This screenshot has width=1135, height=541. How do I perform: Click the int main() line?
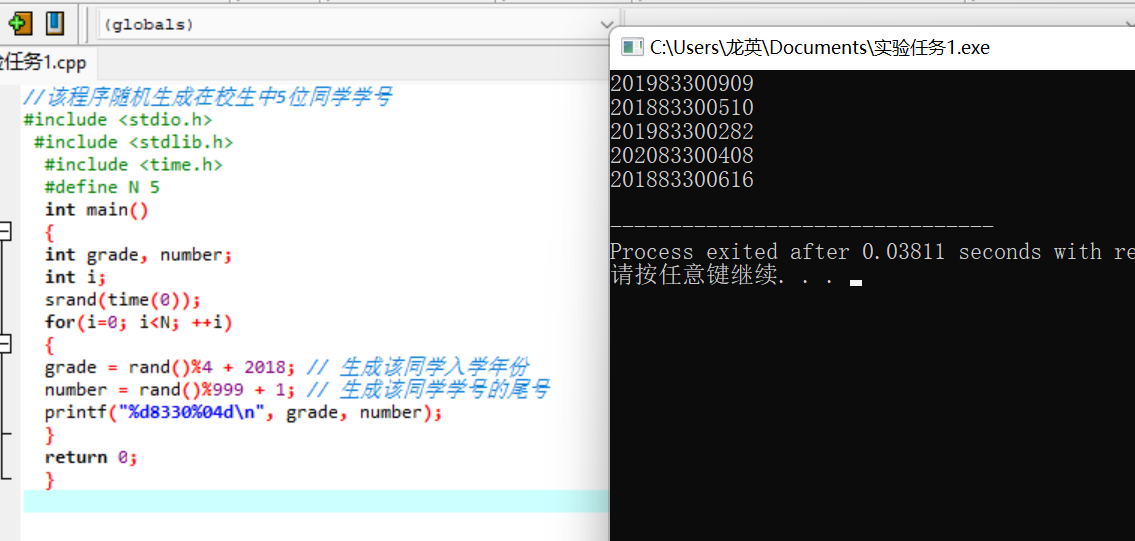point(96,209)
